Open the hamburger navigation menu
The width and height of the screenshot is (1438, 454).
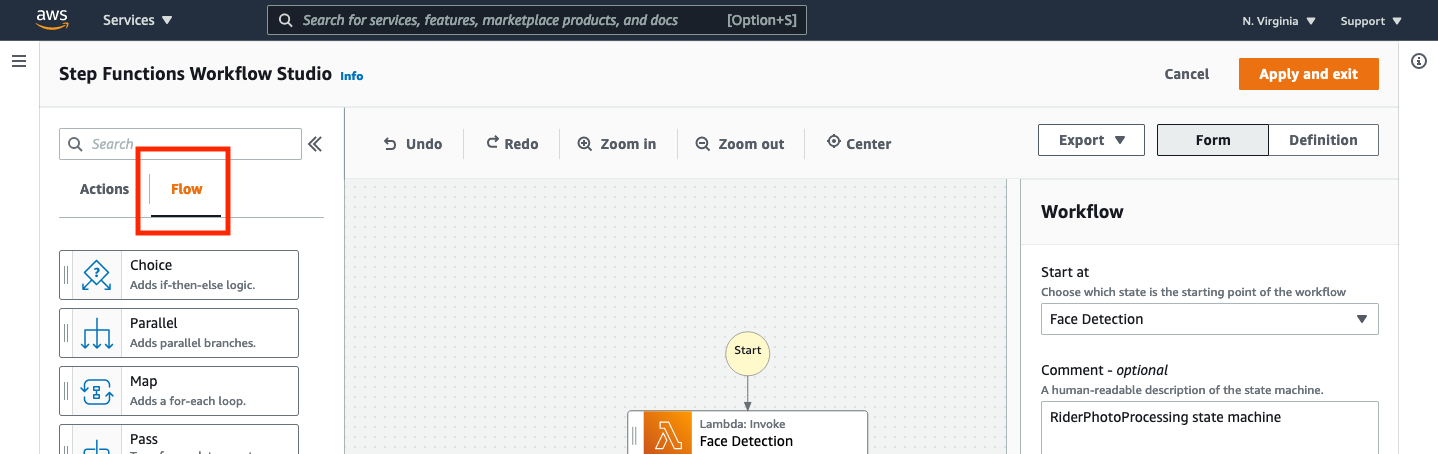[x=18, y=61]
